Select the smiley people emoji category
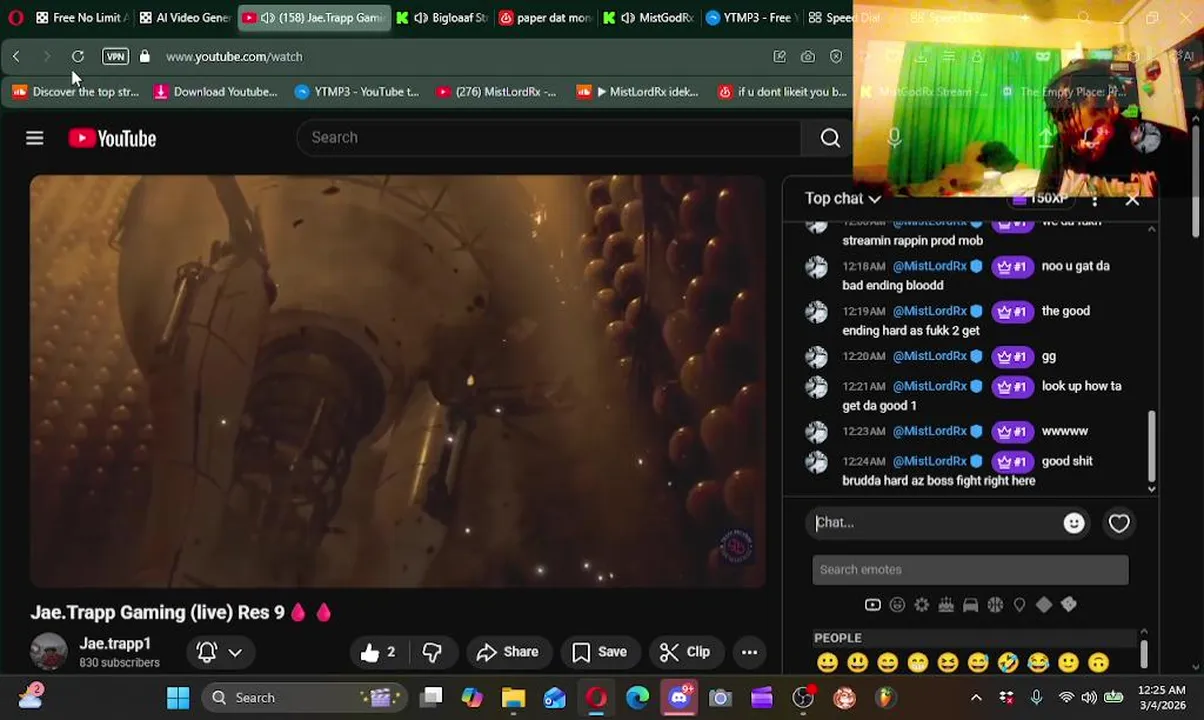1204x720 pixels. pos(897,605)
